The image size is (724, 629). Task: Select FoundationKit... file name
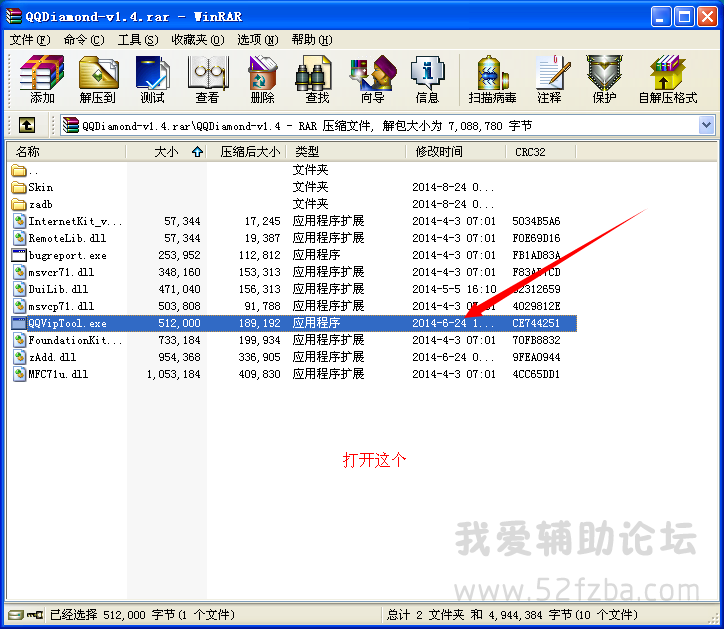click(75, 340)
